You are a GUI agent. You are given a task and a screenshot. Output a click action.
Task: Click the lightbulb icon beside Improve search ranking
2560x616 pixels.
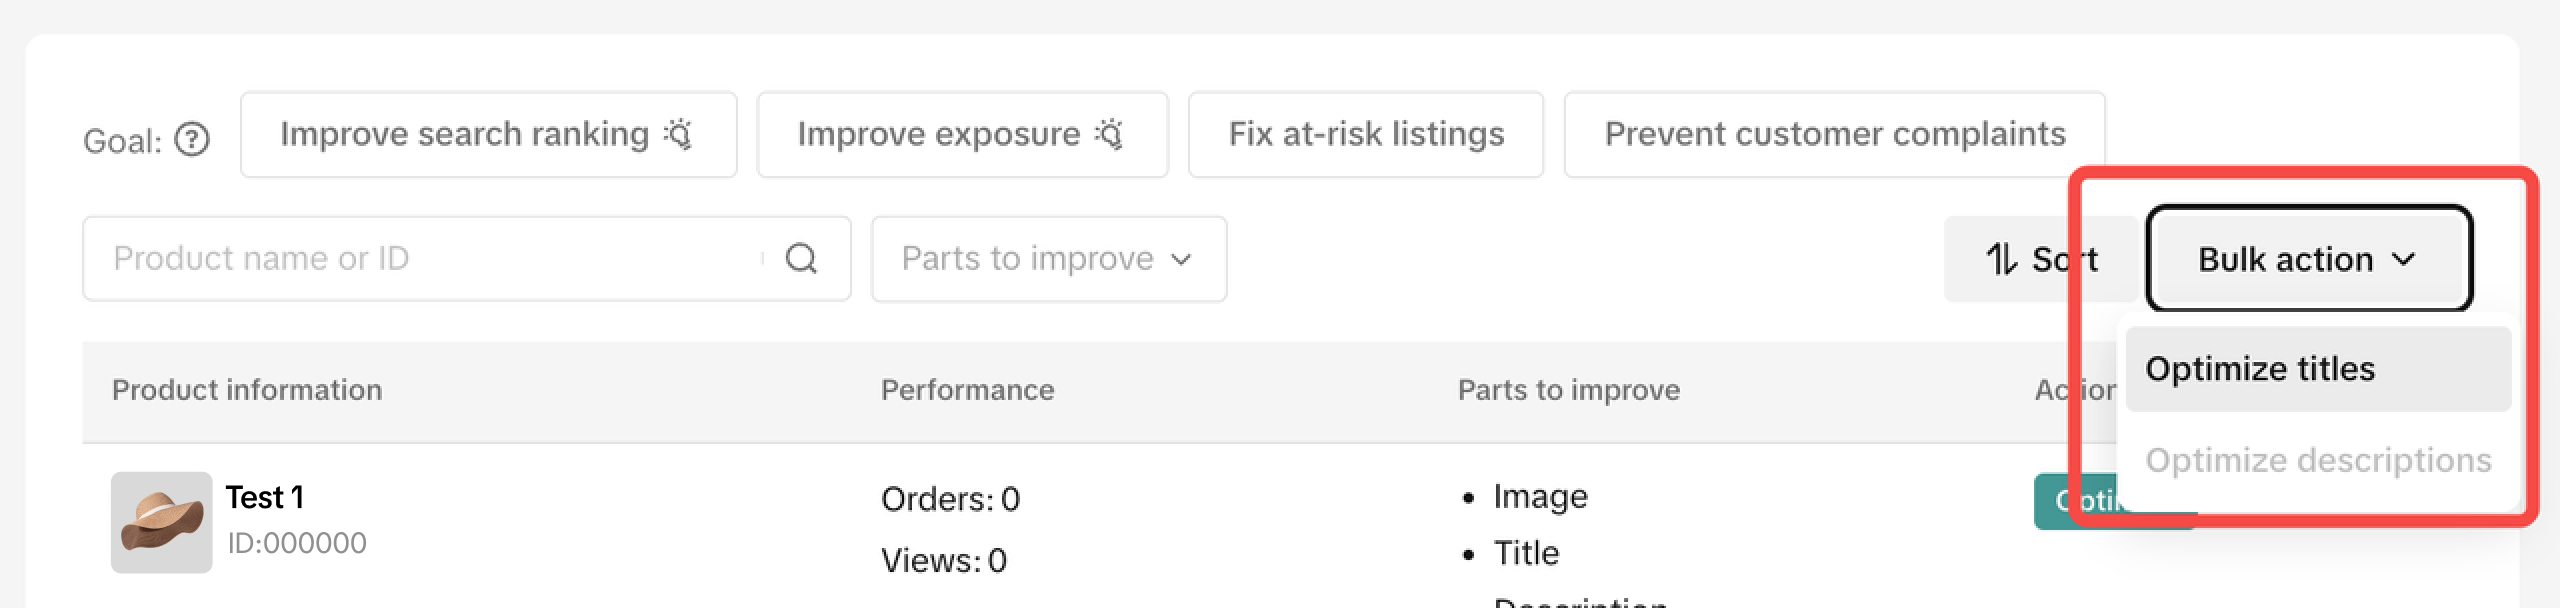pos(679,134)
